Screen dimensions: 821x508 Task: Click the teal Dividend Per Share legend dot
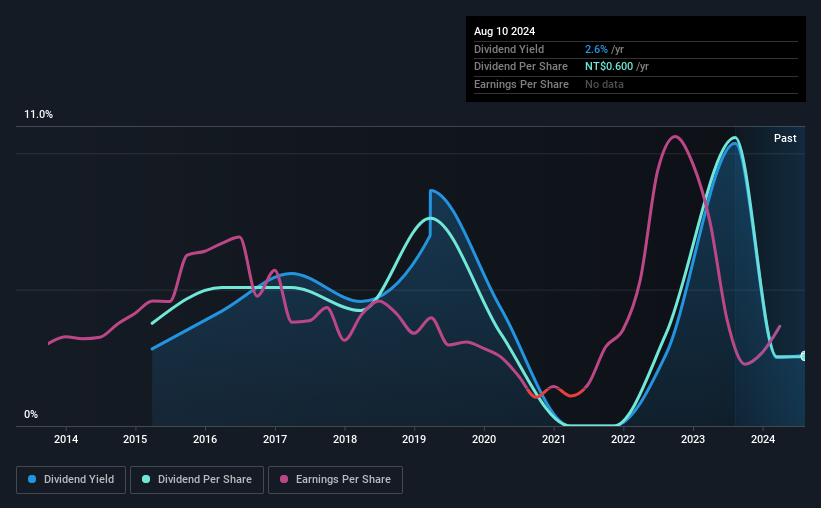click(x=146, y=479)
